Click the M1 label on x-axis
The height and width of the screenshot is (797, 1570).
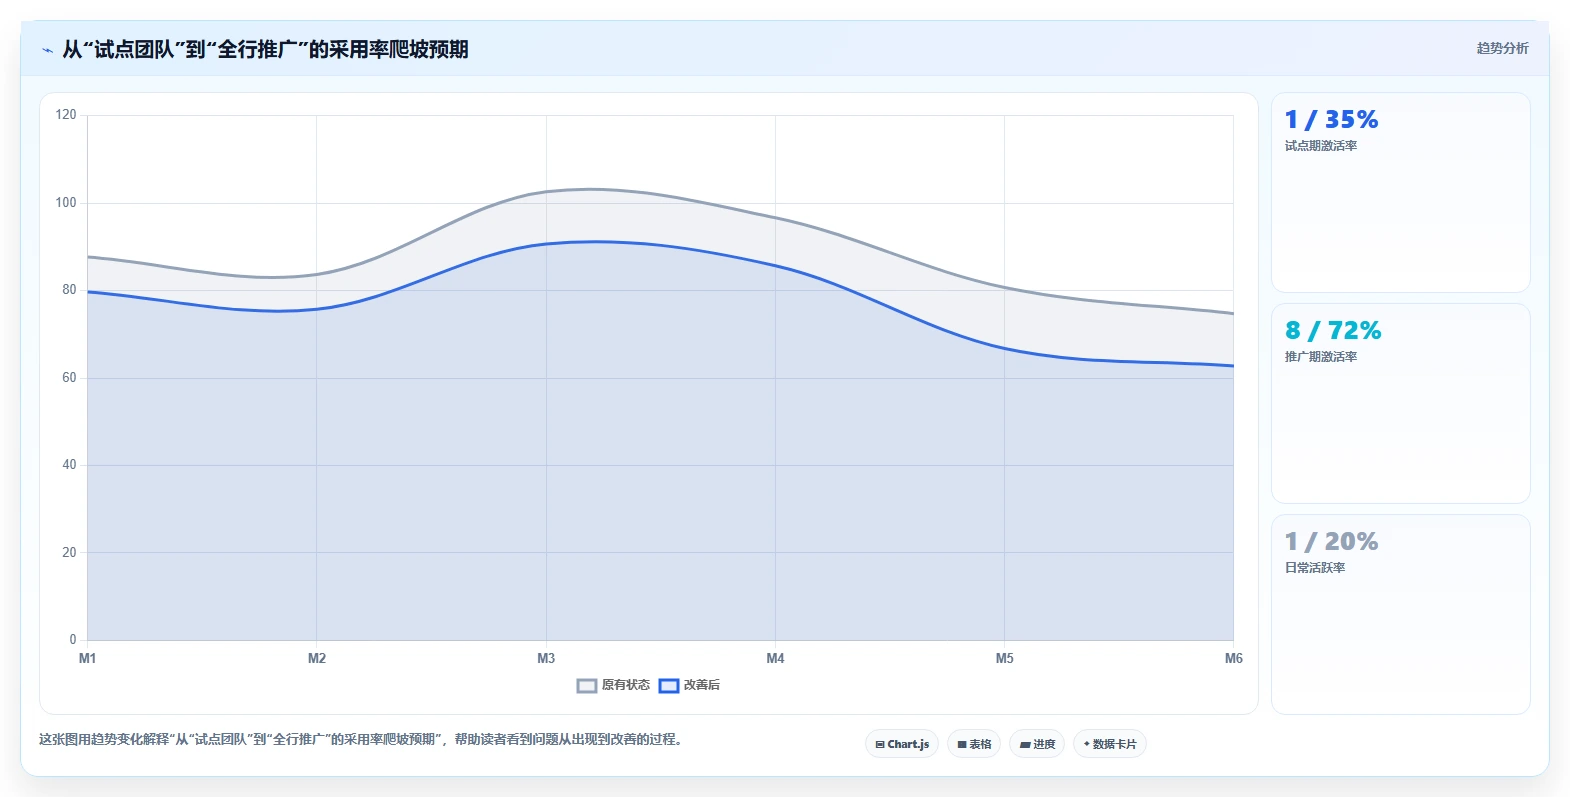(88, 658)
